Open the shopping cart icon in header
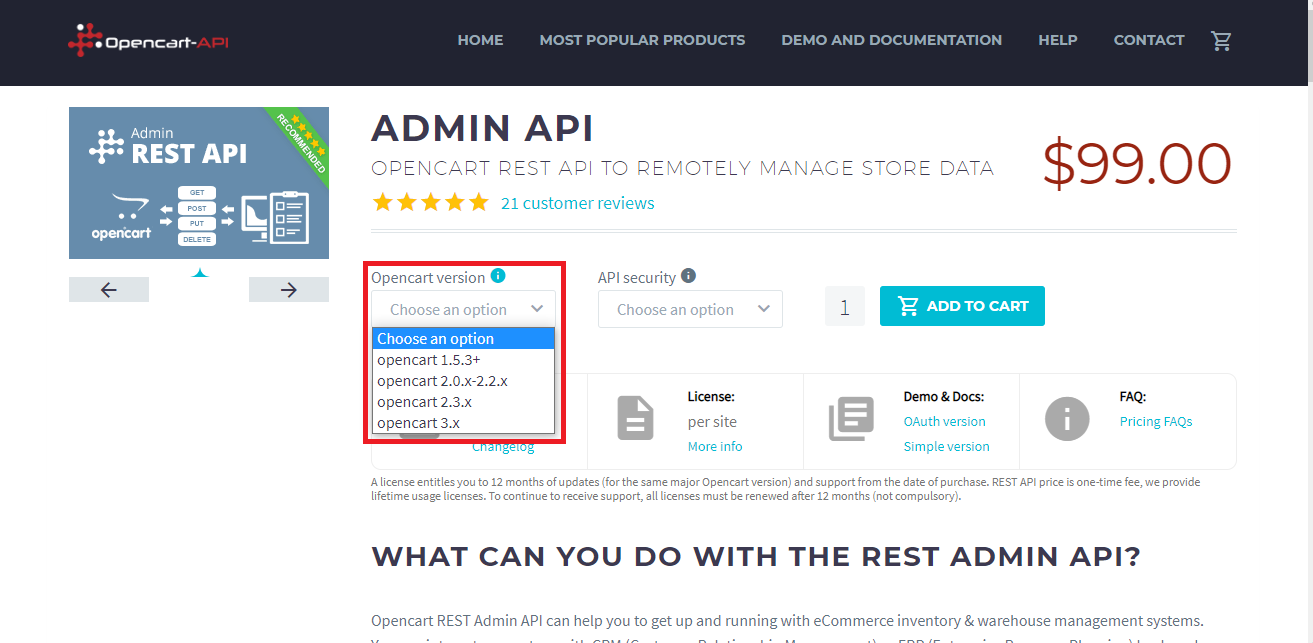Screen dimensions: 1313x643 pyautogui.click(x=1221, y=41)
